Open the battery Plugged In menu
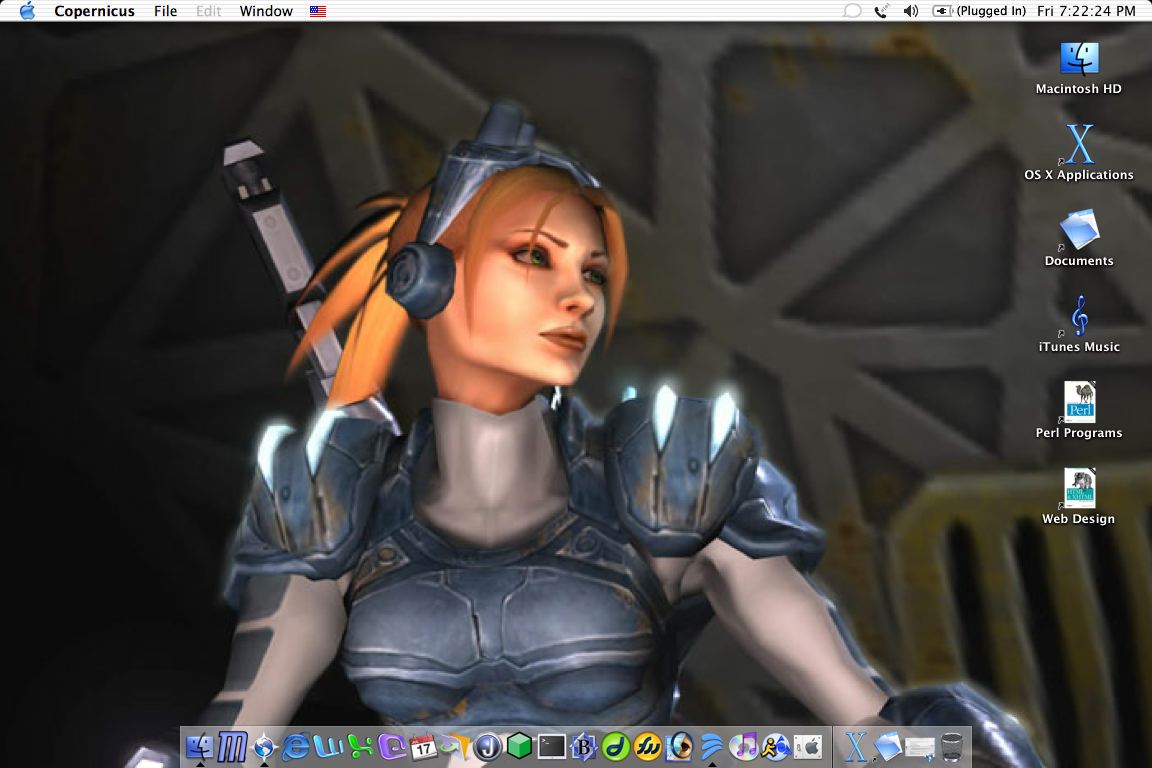The width and height of the screenshot is (1152, 768). (979, 11)
